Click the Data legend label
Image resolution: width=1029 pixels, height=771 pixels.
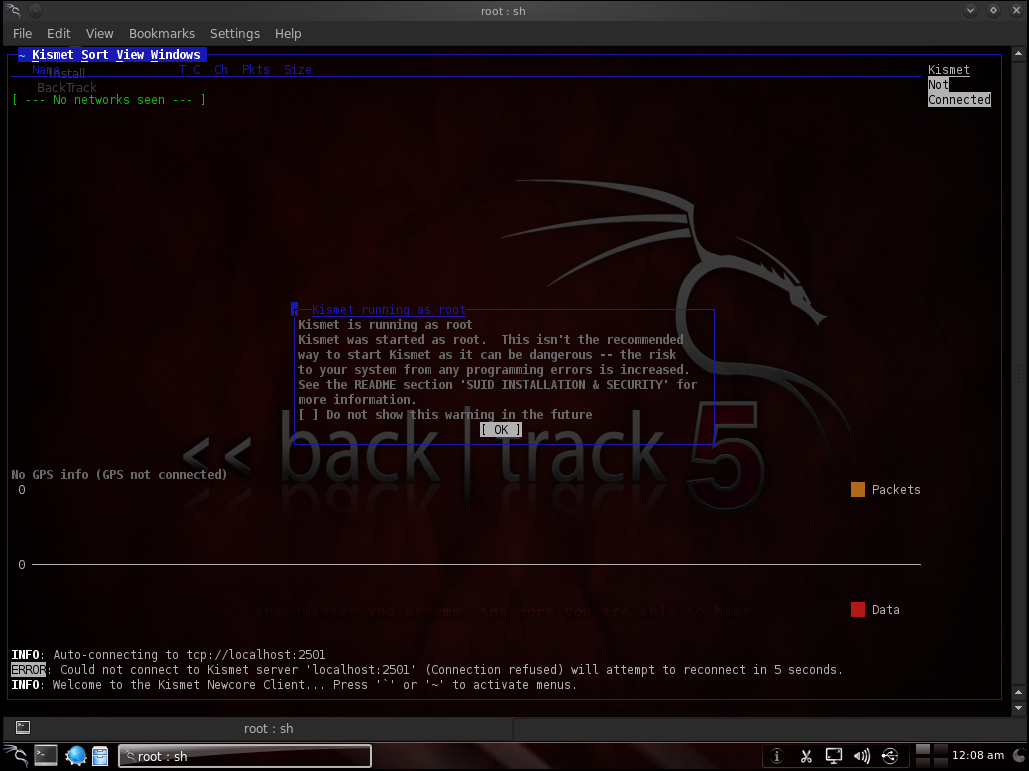[x=885, y=610]
